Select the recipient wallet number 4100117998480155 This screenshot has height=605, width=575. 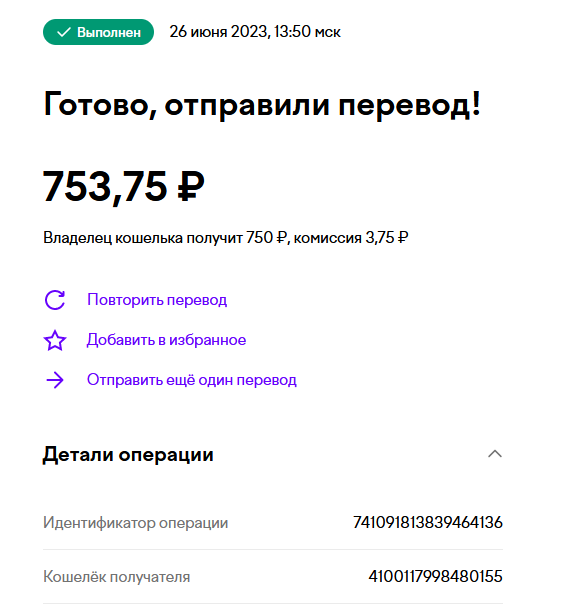435,576
